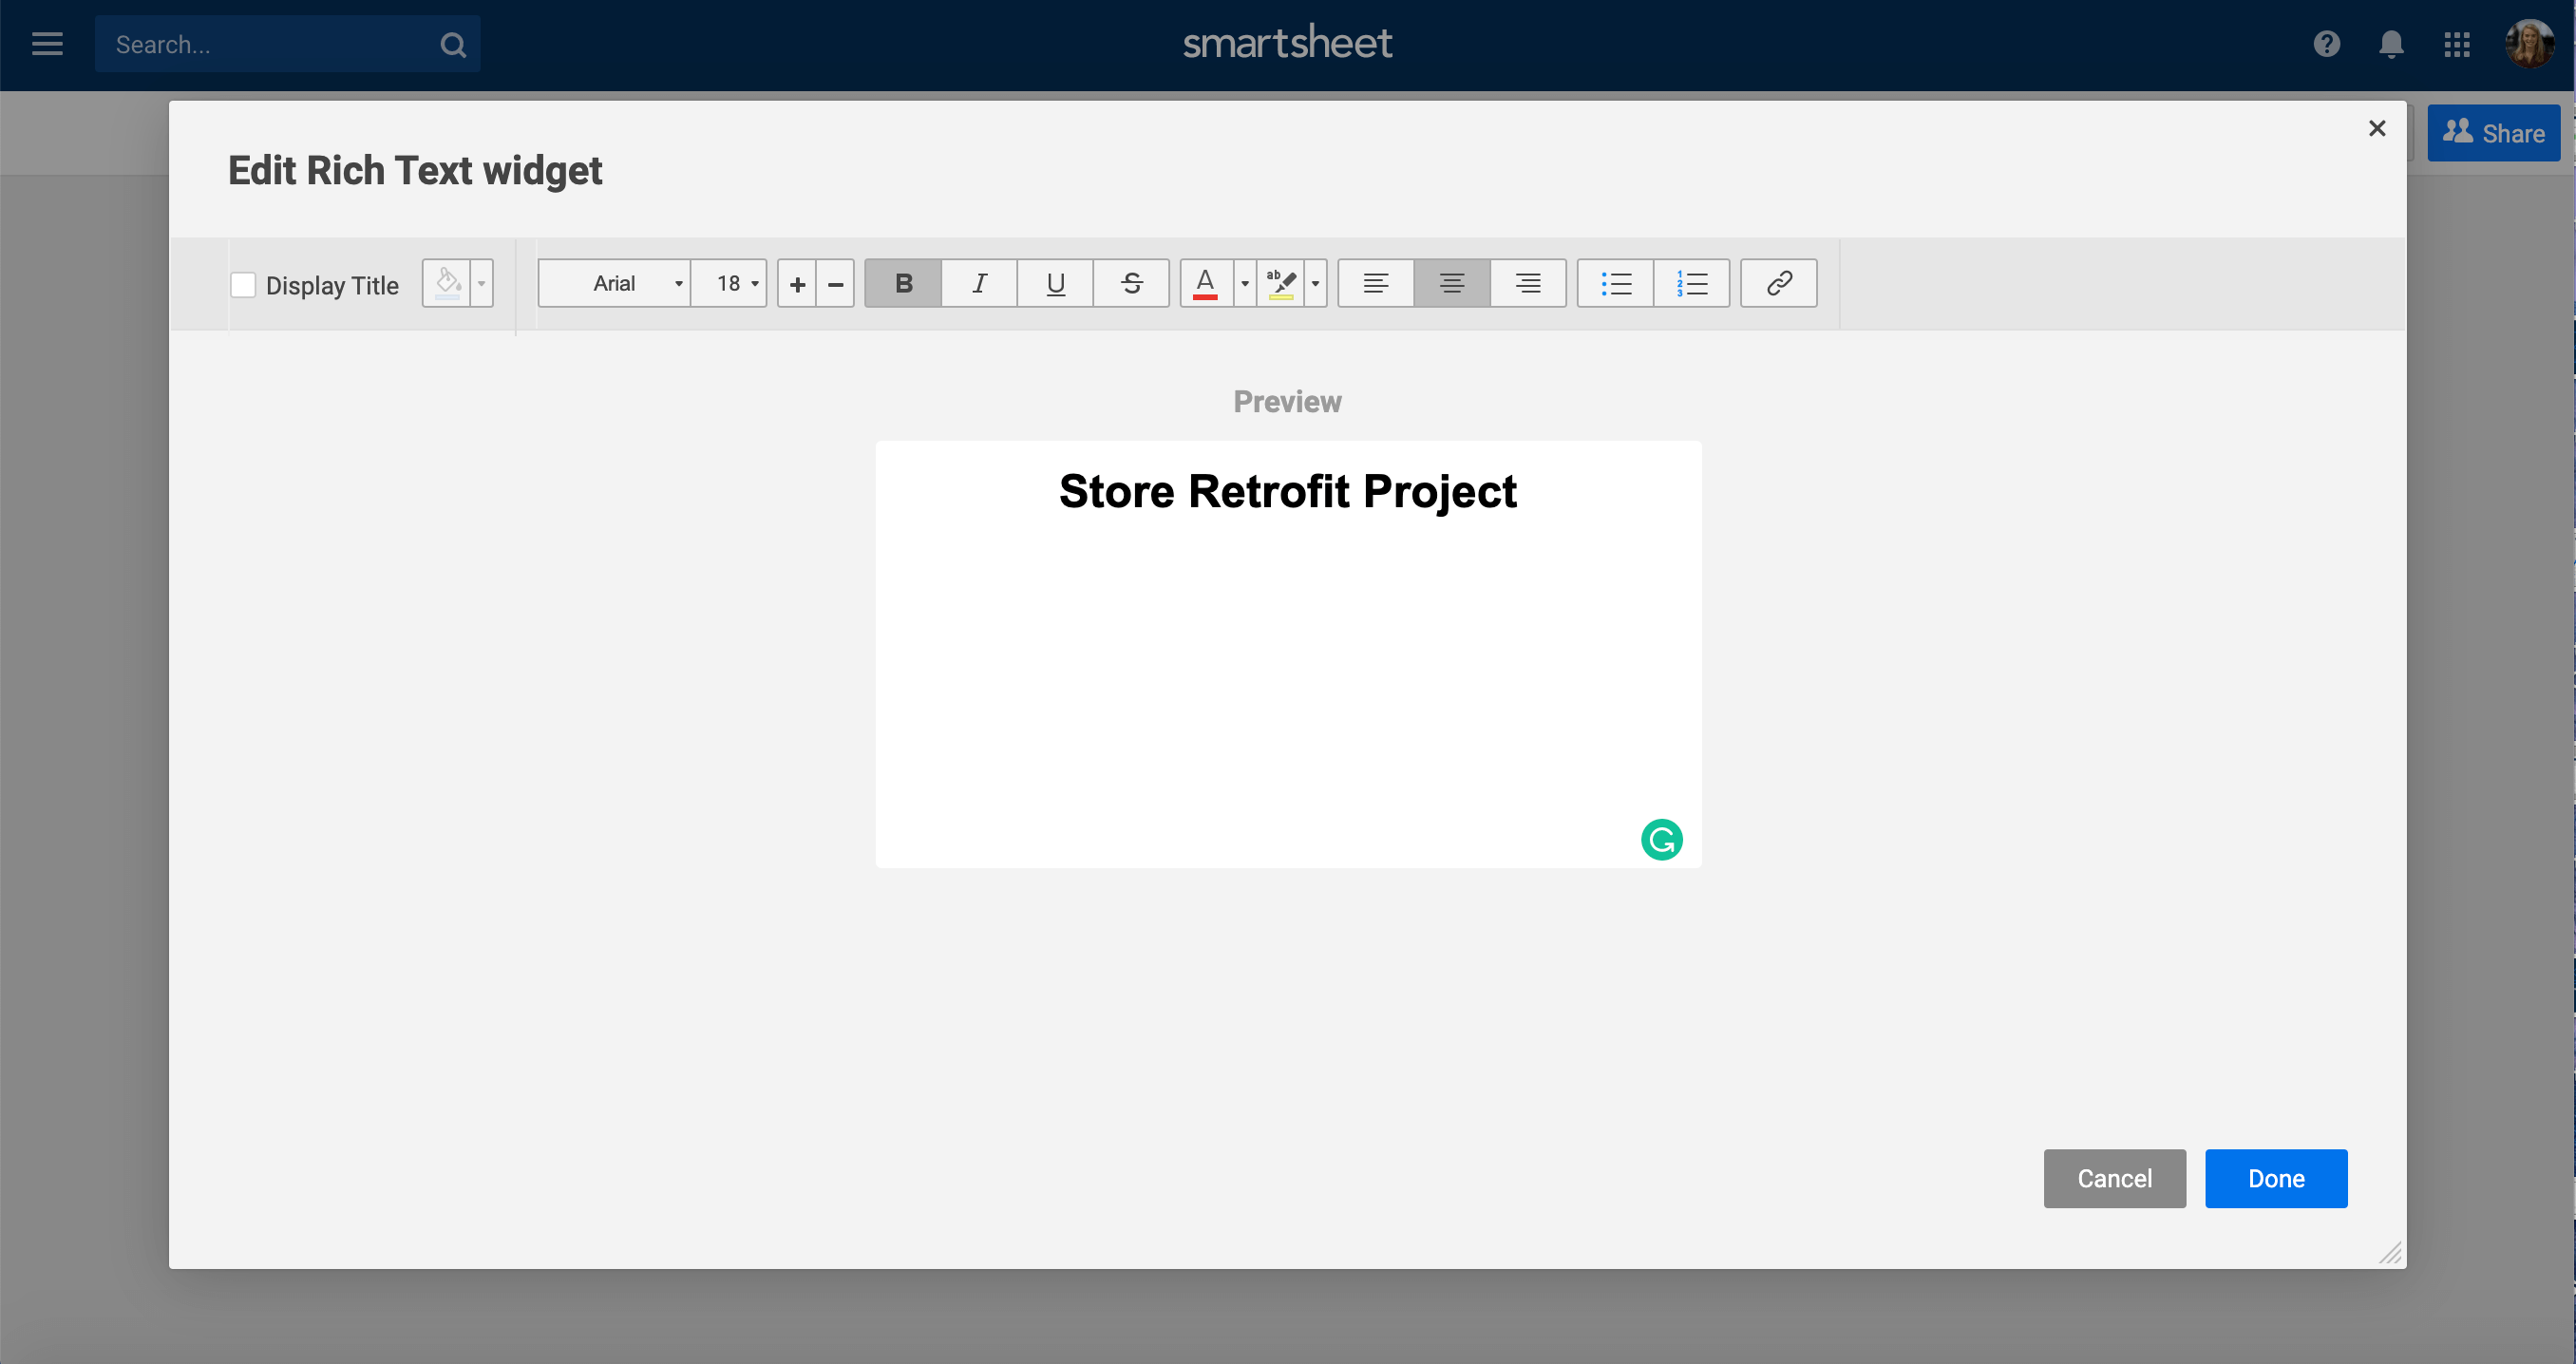Create a numbered list
The width and height of the screenshot is (2576, 1364).
tap(1692, 283)
